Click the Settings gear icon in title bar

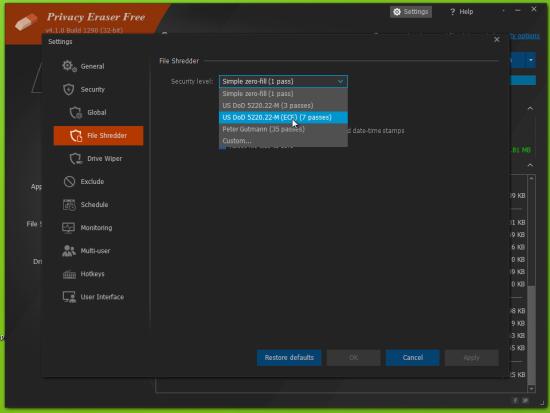click(x=397, y=12)
